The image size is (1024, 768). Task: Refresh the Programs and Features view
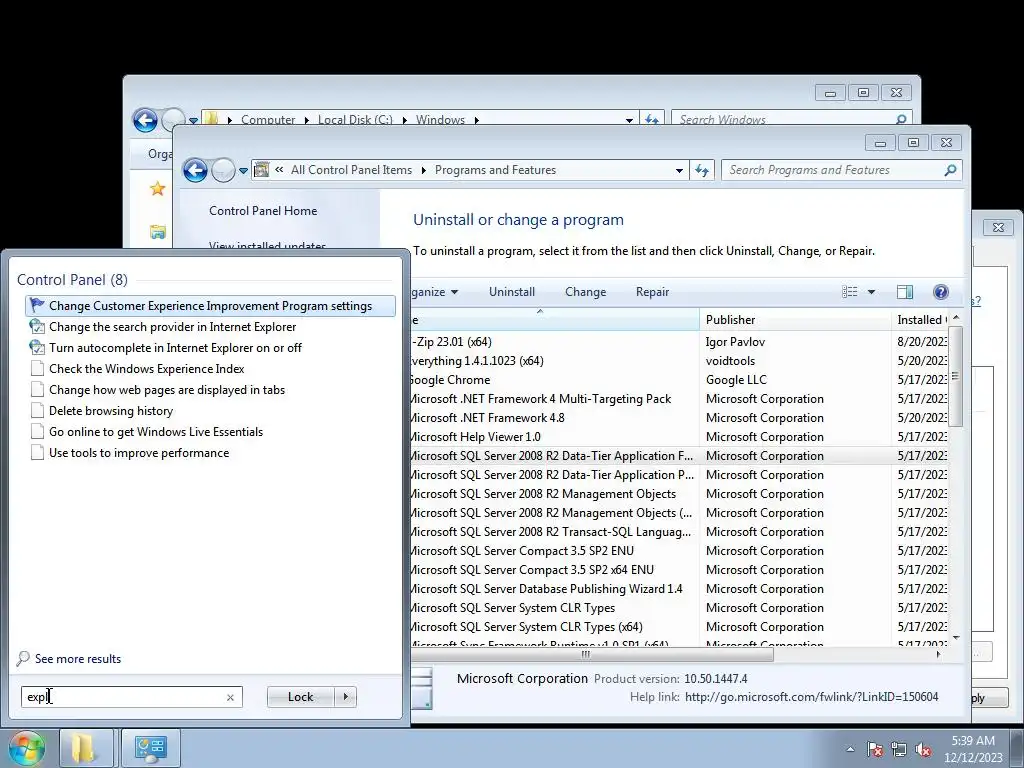pos(702,170)
